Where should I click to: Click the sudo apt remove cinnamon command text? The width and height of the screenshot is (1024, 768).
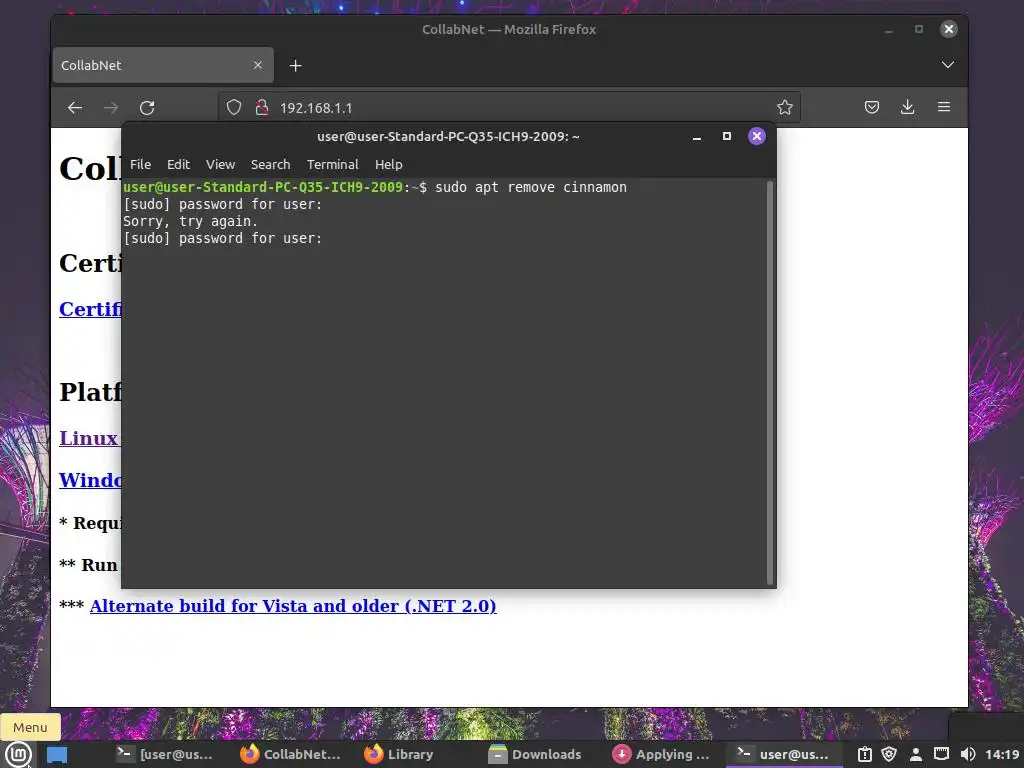pyautogui.click(x=531, y=187)
